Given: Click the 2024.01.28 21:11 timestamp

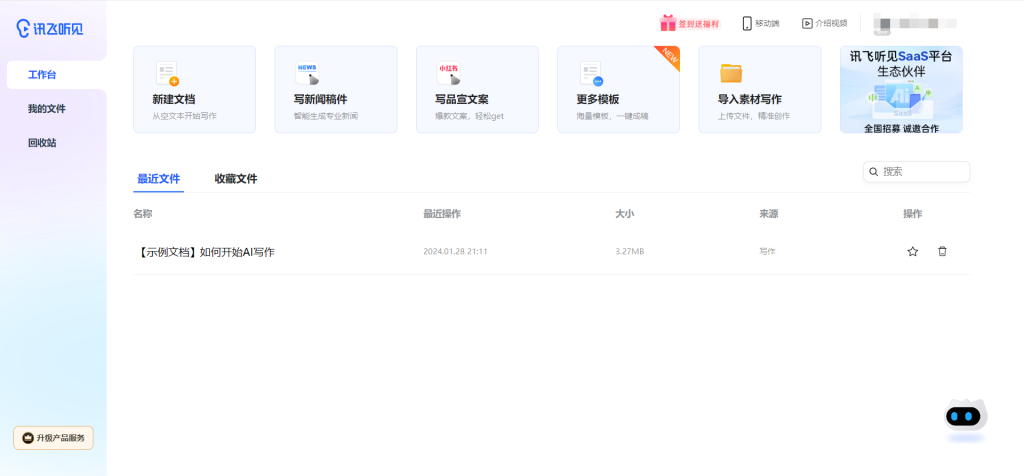Looking at the screenshot, I should pos(455,251).
